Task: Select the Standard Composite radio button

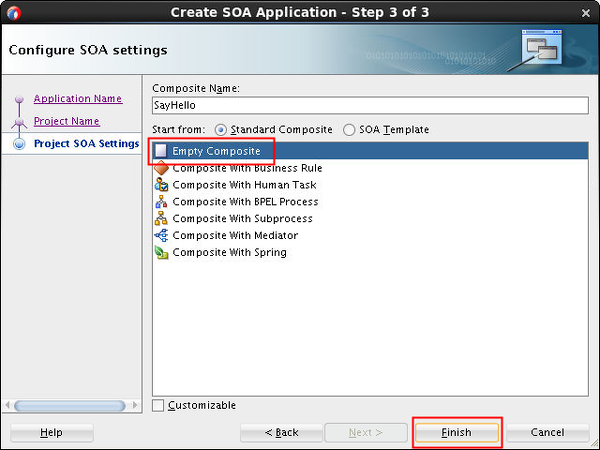Action: coord(220,130)
